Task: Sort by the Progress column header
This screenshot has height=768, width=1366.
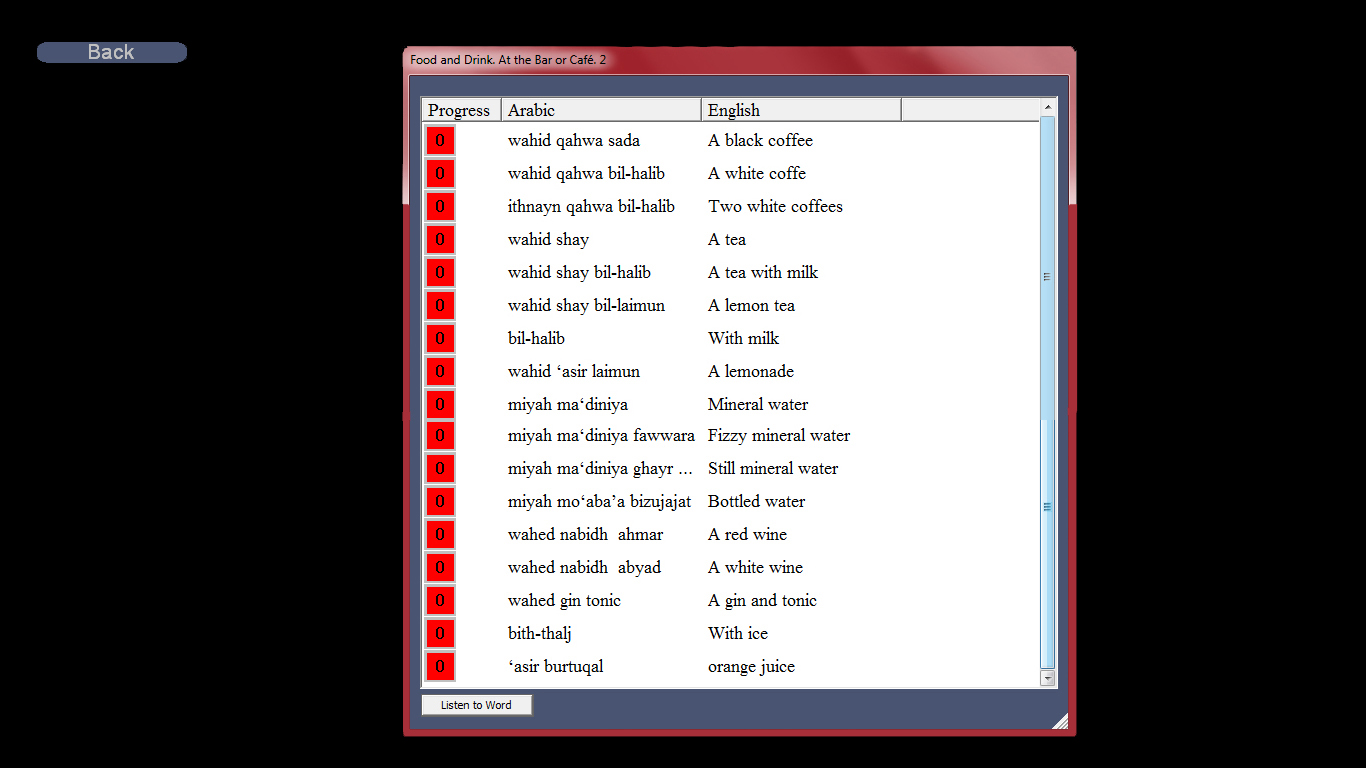Action: click(x=461, y=110)
